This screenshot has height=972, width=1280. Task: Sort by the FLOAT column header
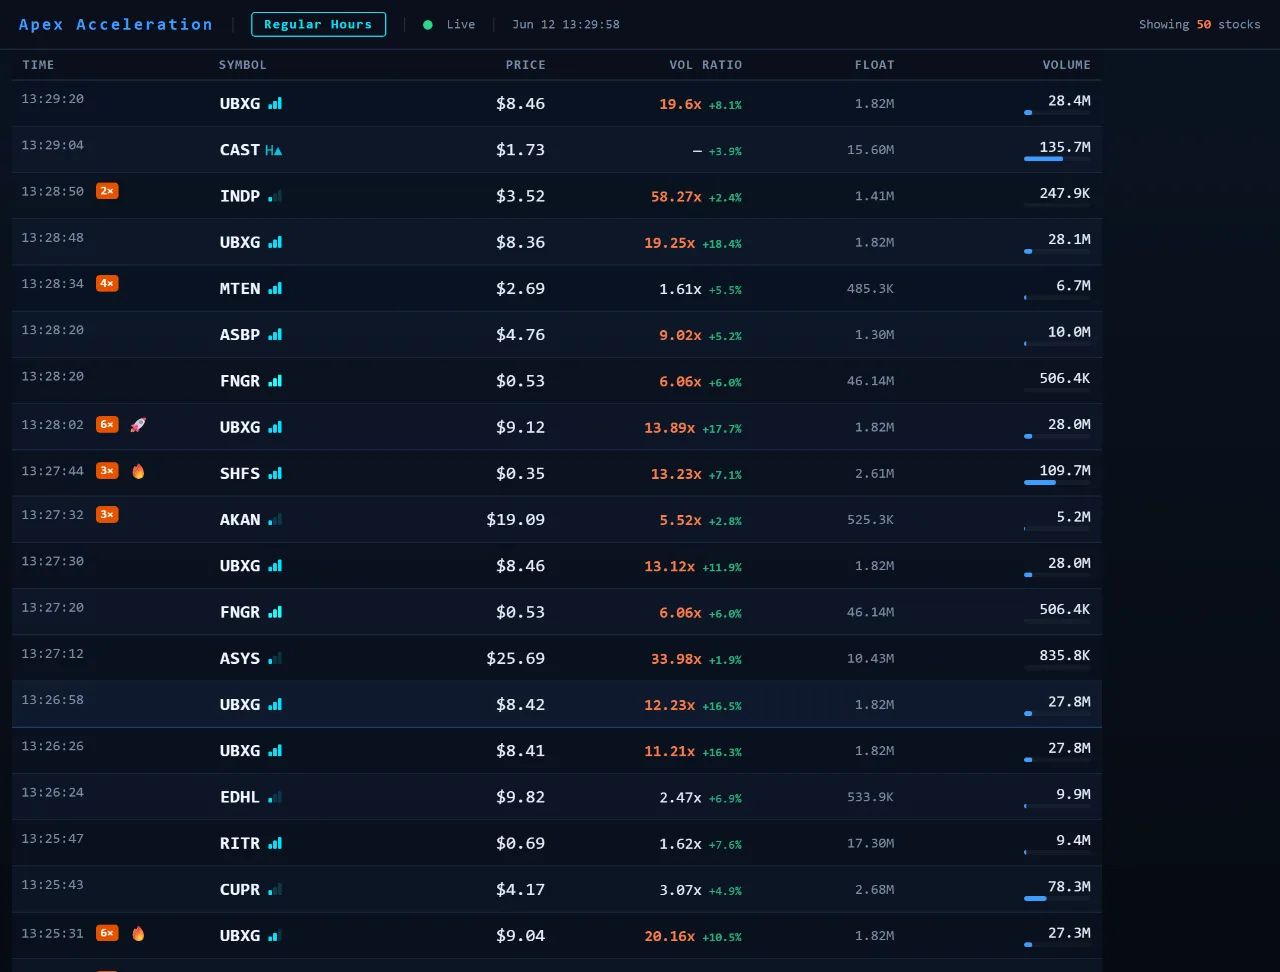[x=875, y=65]
